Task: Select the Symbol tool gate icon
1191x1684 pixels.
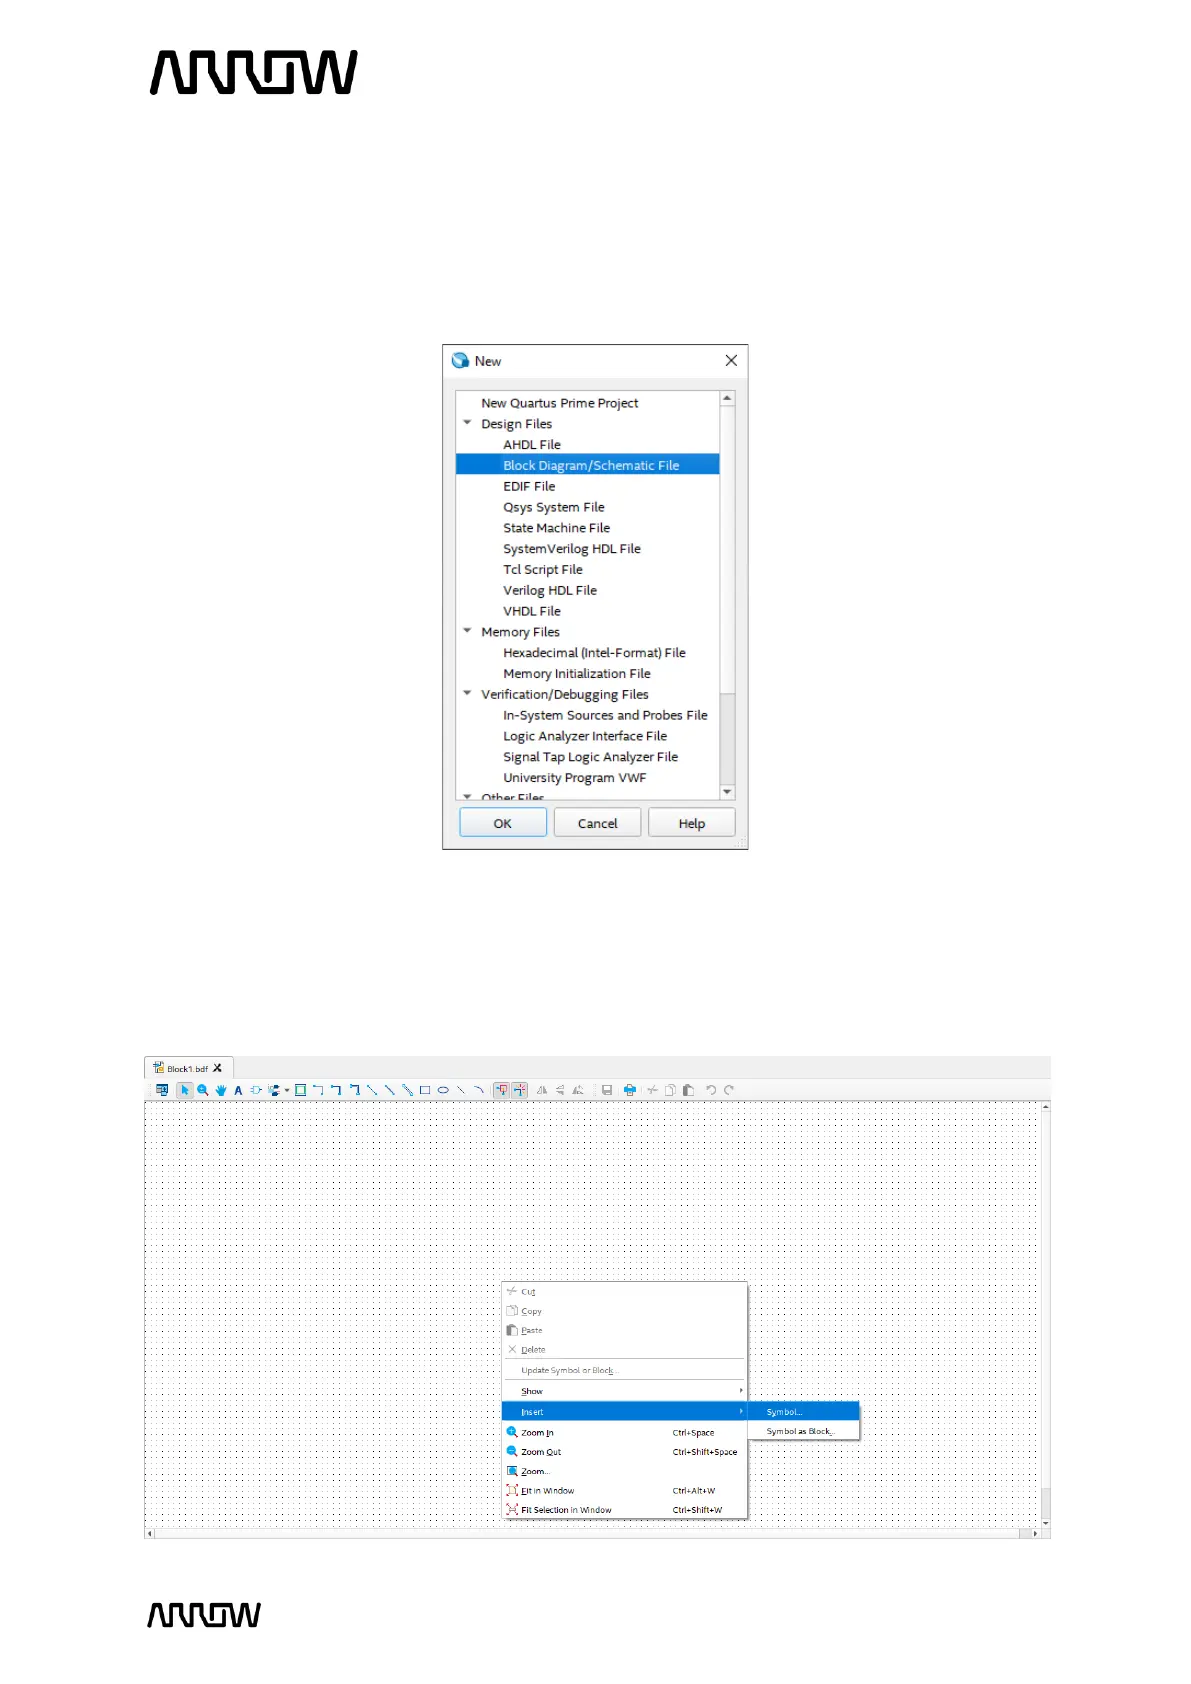Action: pyautogui.click(x=256, y=1090)
